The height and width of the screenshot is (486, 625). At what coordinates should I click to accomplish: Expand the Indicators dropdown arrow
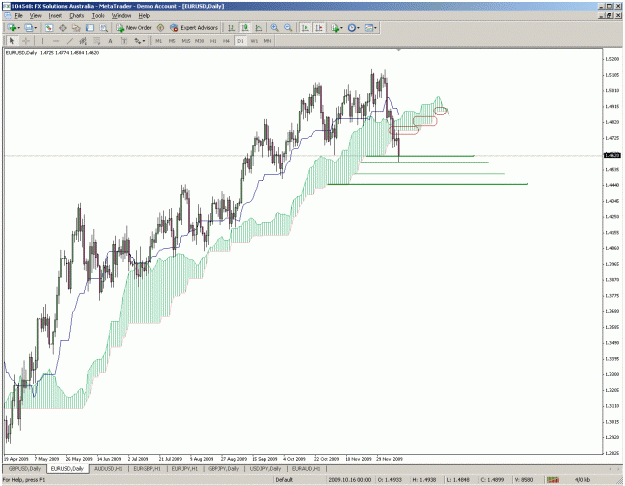(341, 28)
